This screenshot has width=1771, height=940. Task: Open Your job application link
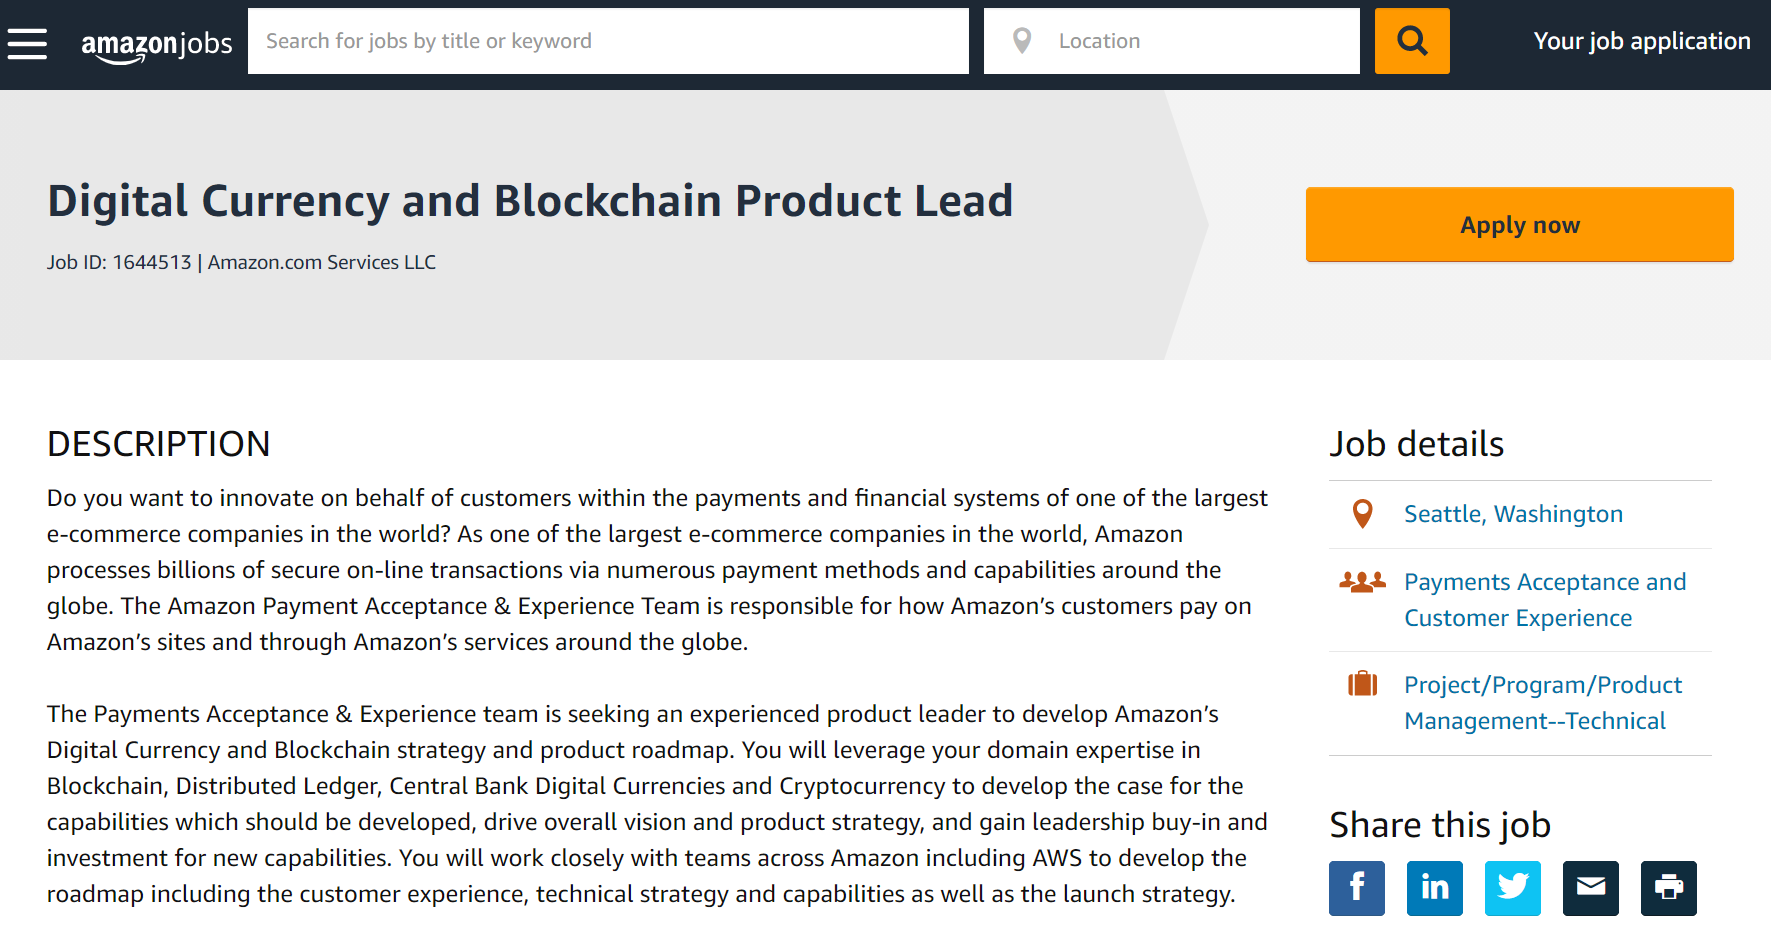tap(1641, 41)
